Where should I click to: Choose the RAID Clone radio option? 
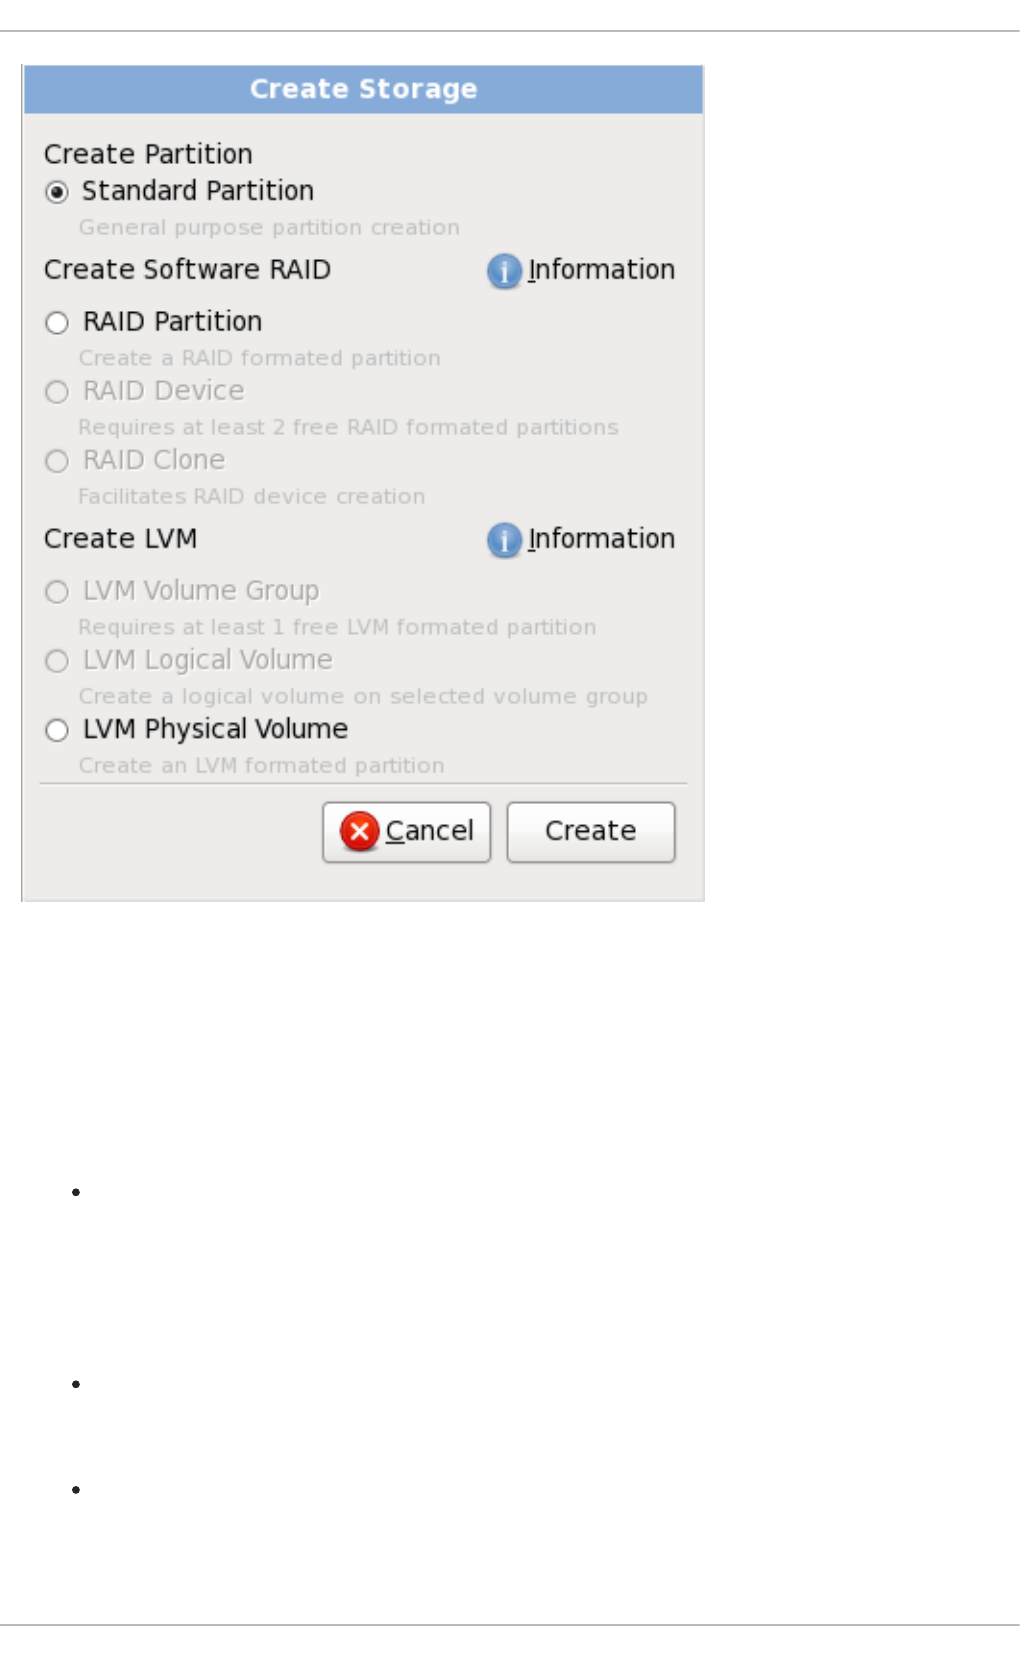coord(57,461)
